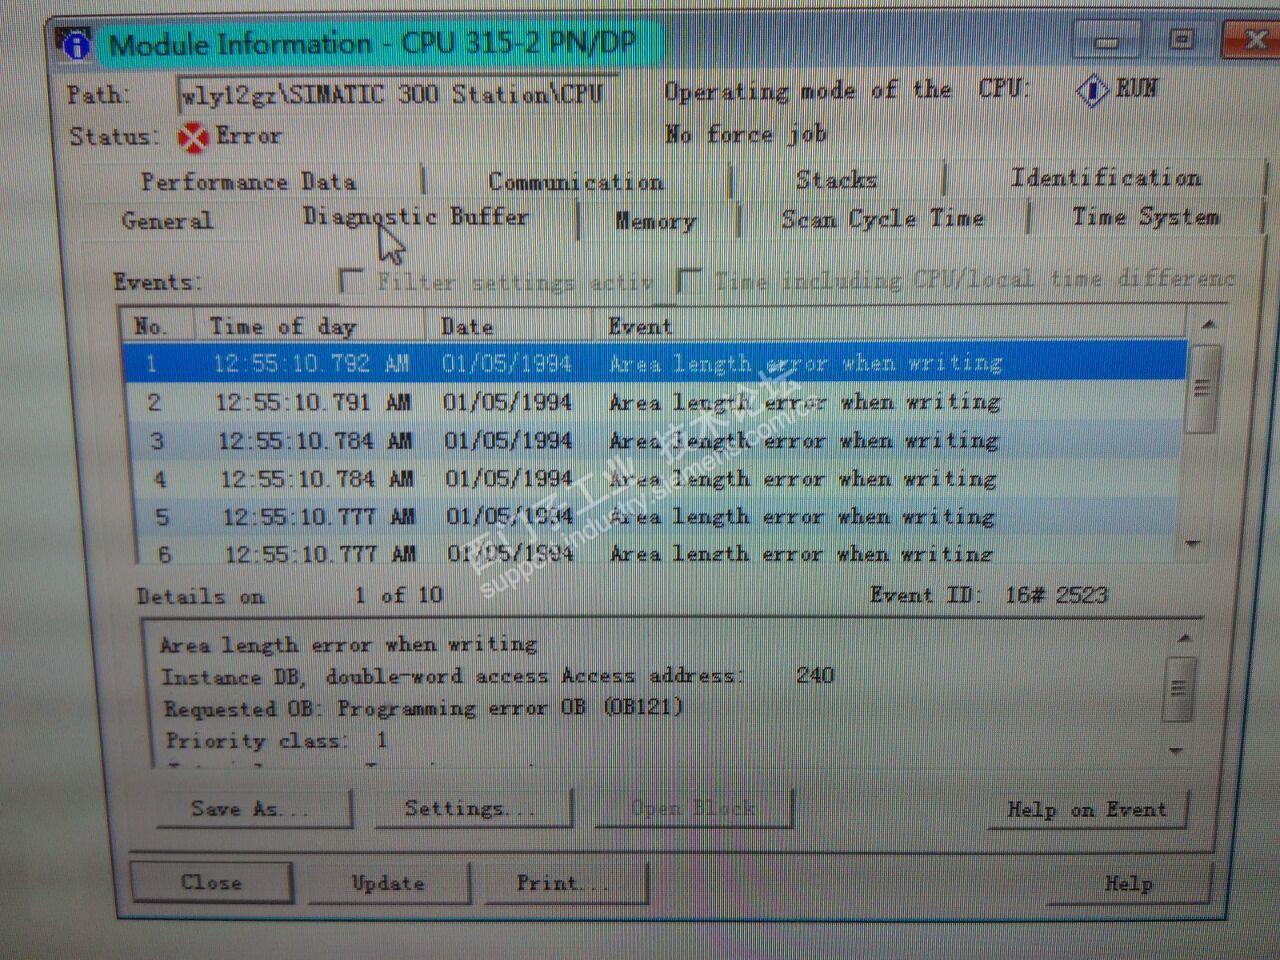
Task: Close the dialog with the Close button
Action: (x=211, y=882)
